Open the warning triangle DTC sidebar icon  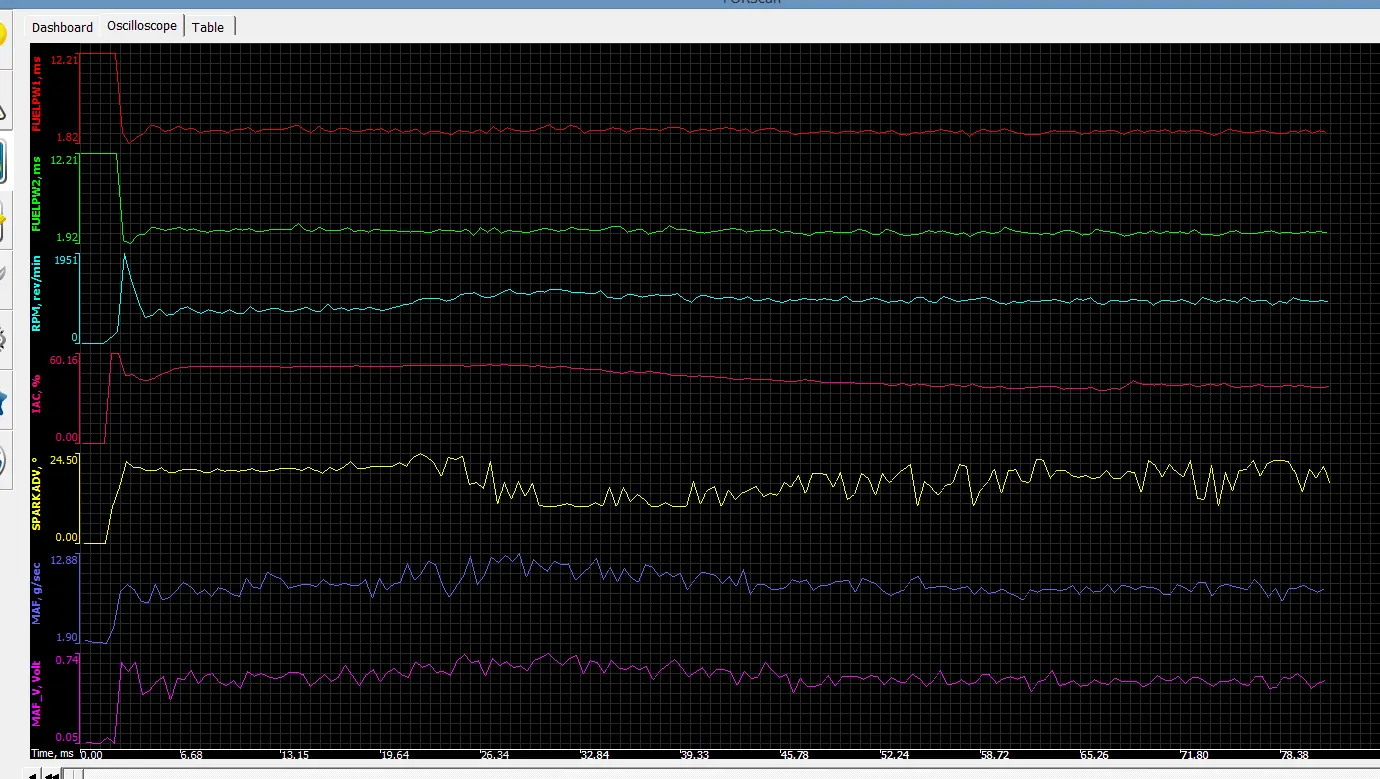click(4, 102)
